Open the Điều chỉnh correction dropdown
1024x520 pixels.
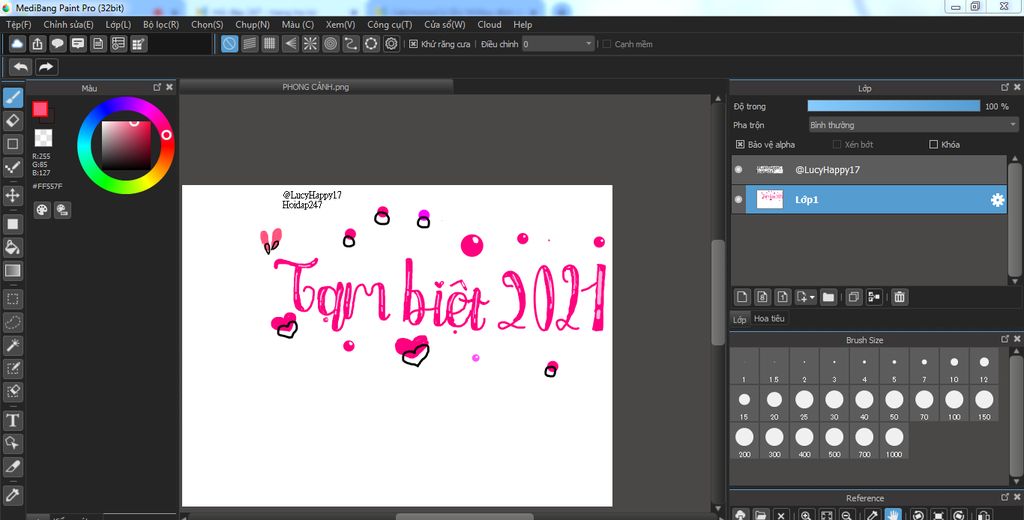coord(558,44)
